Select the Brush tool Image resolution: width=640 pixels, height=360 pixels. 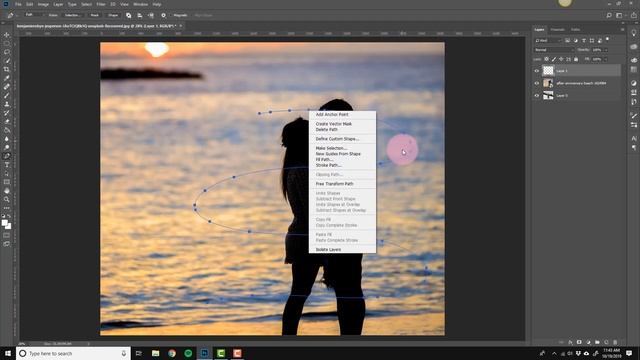click(x=7, y=96)
